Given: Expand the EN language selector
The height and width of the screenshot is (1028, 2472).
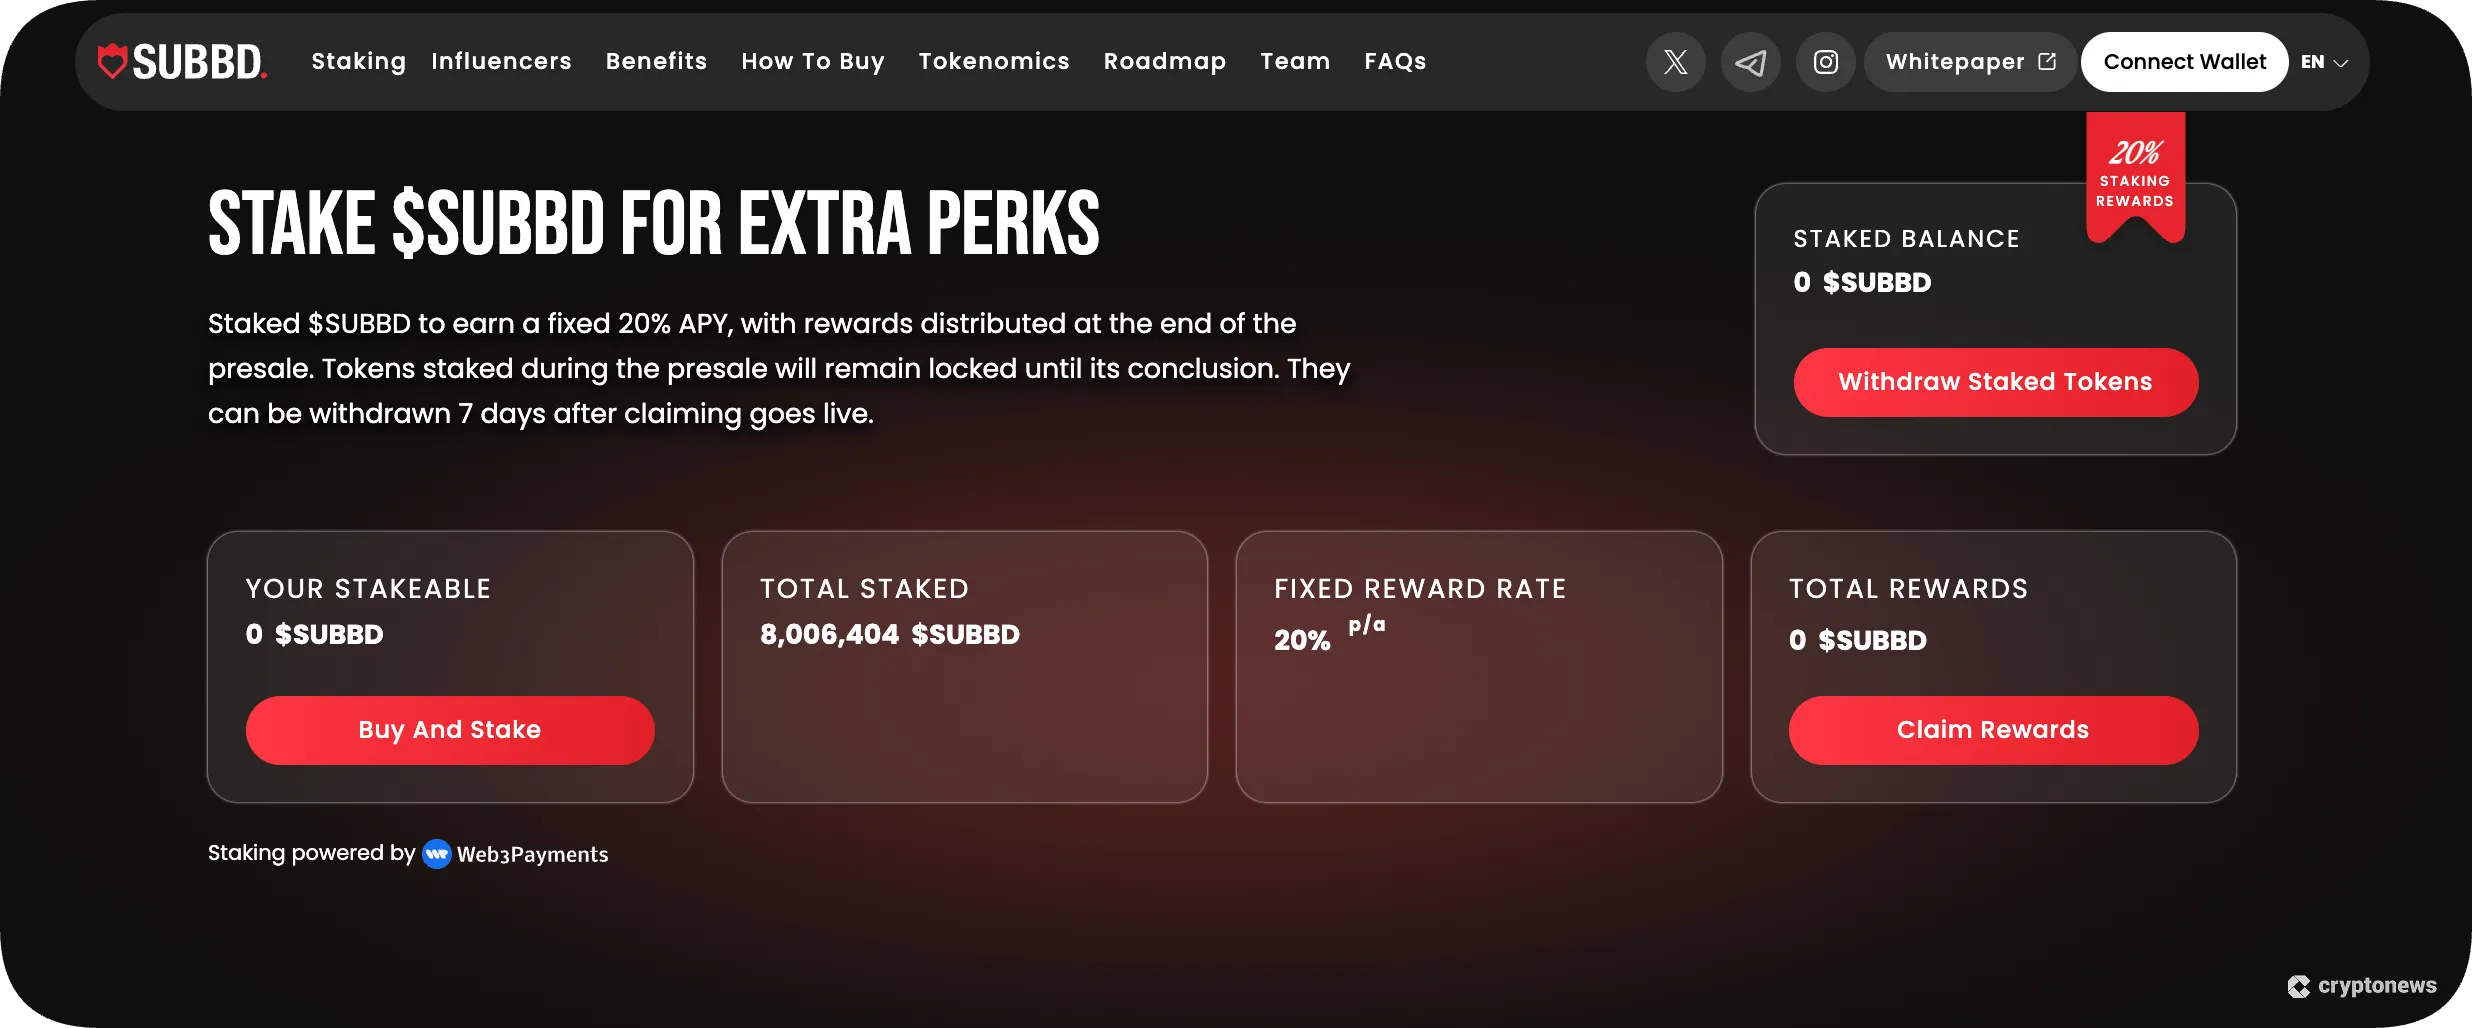Looking at the screenshot, I should (x=2322, y=61).
